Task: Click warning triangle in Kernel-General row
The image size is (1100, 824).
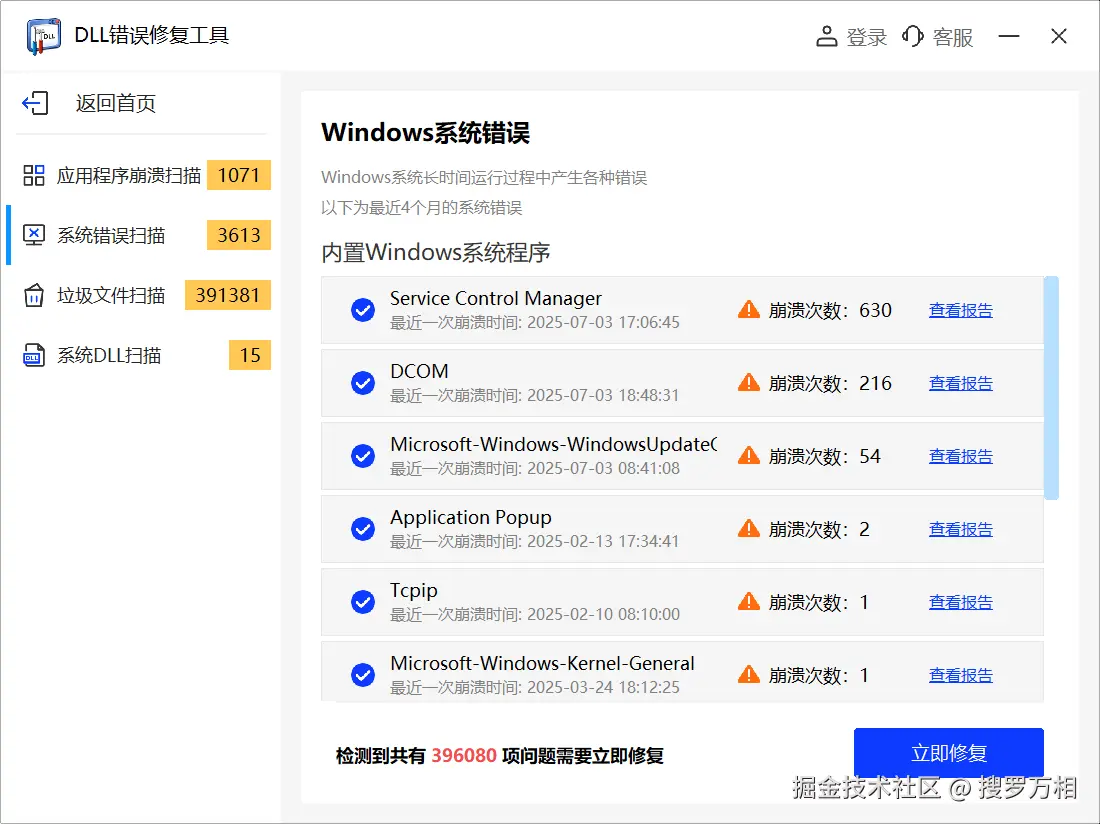Action: point(749,674)
